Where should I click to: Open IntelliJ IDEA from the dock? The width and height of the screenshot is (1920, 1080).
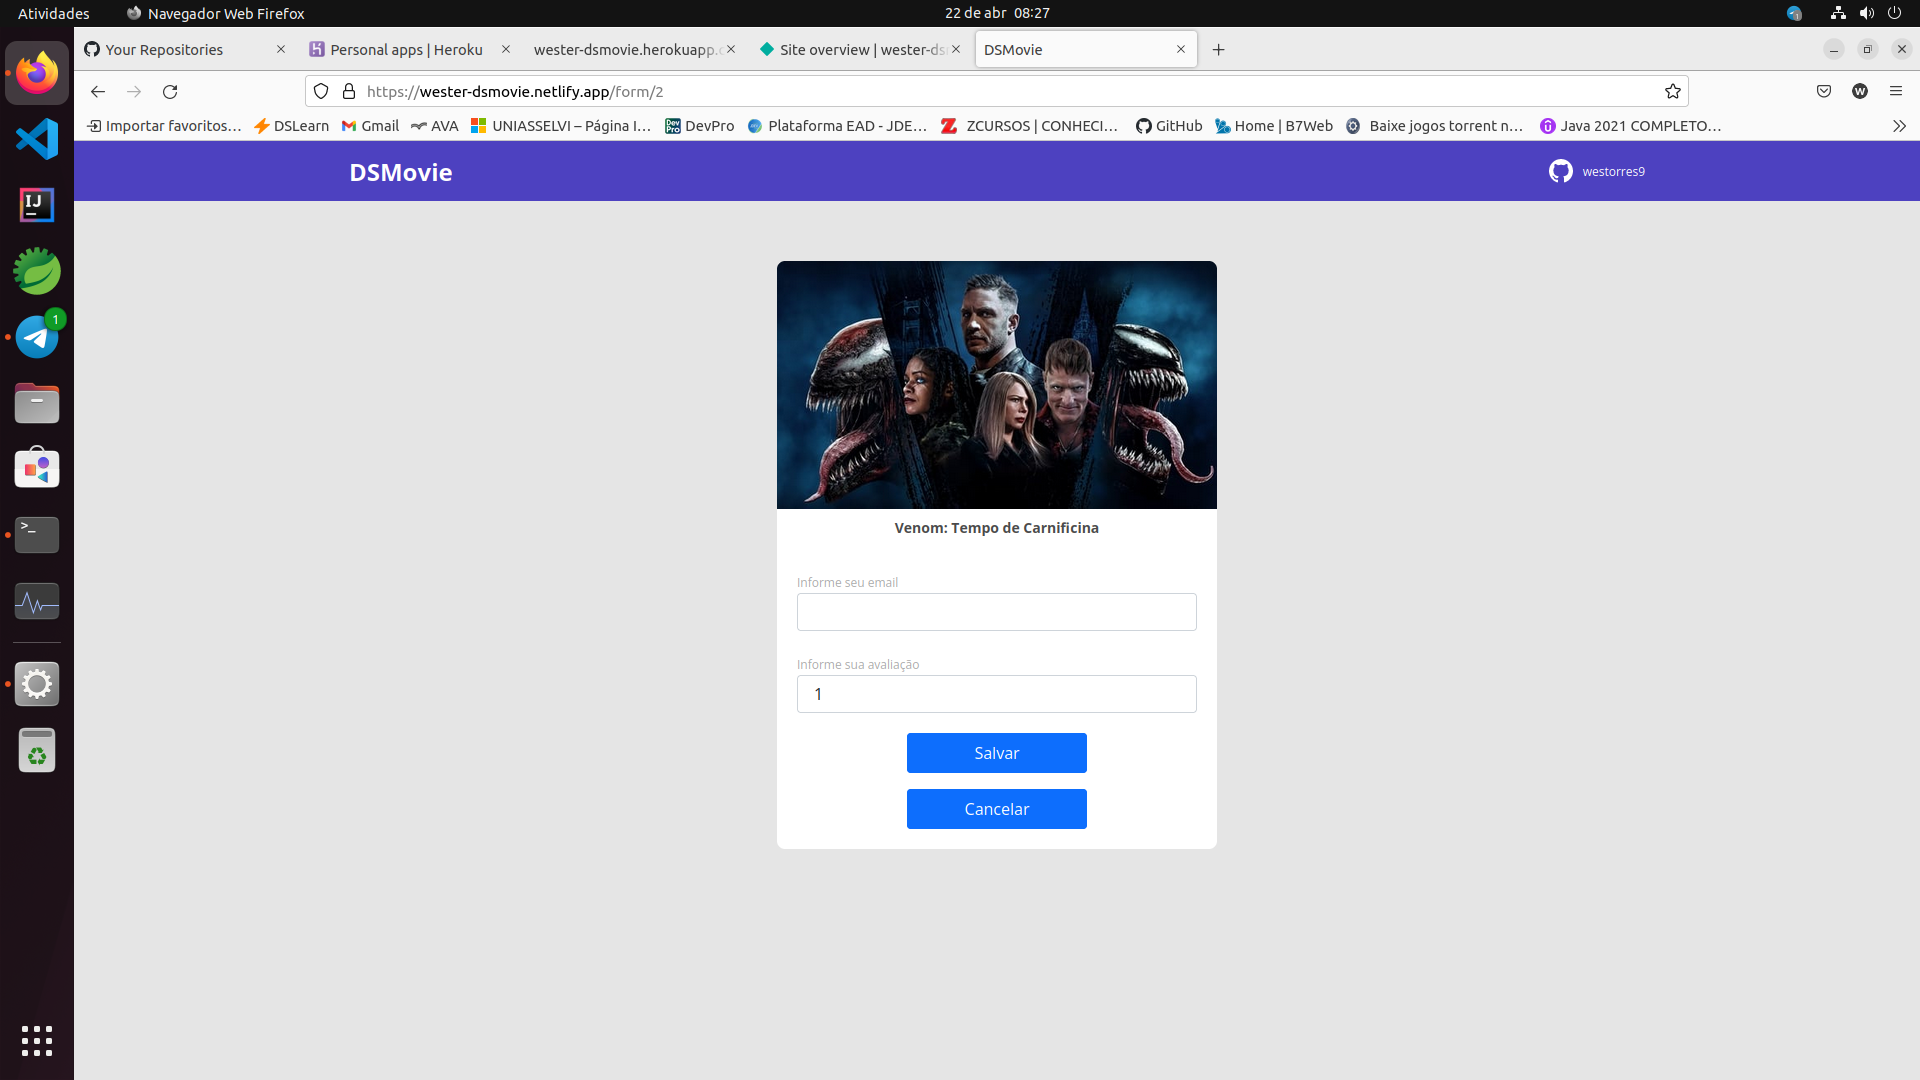pyautogui.click(x=36, y=205)
